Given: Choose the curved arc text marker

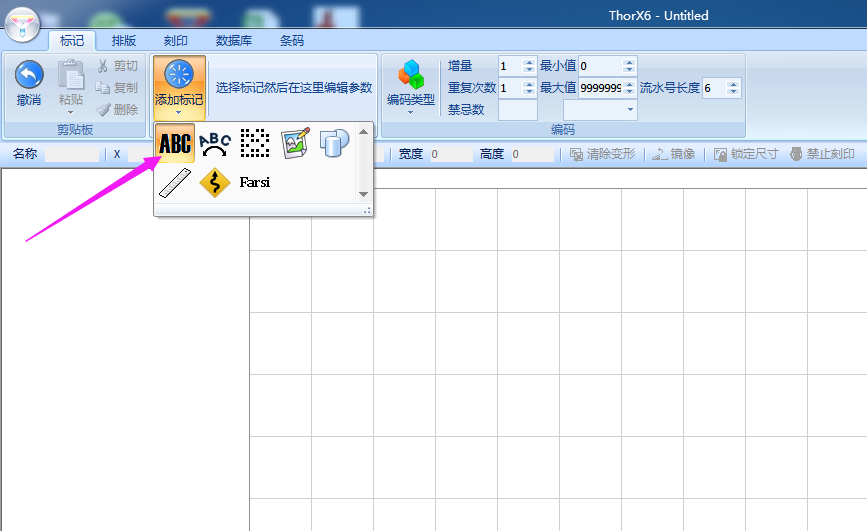Looking at the screenshot, I should (214, 144).
